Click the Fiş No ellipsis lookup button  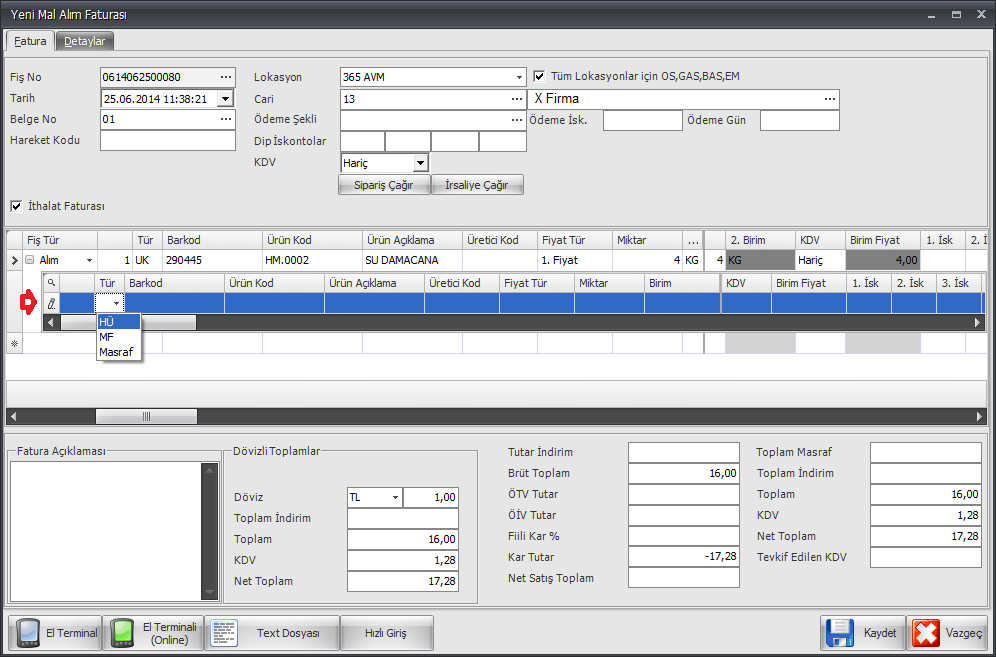[226, 77]
